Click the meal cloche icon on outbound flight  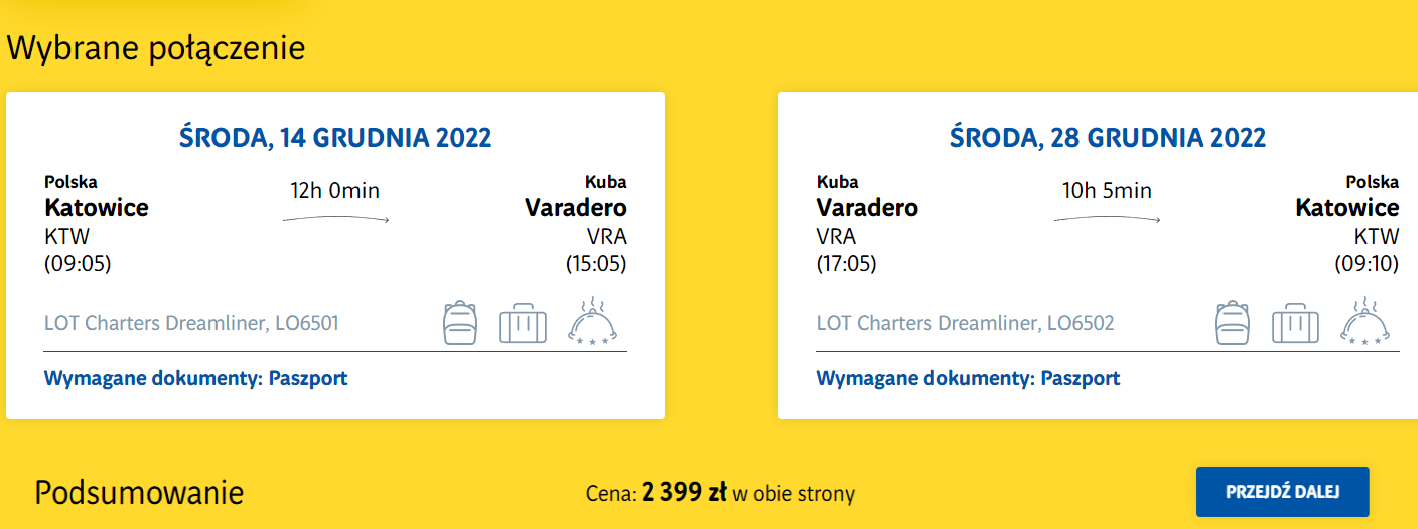point(593,320)
